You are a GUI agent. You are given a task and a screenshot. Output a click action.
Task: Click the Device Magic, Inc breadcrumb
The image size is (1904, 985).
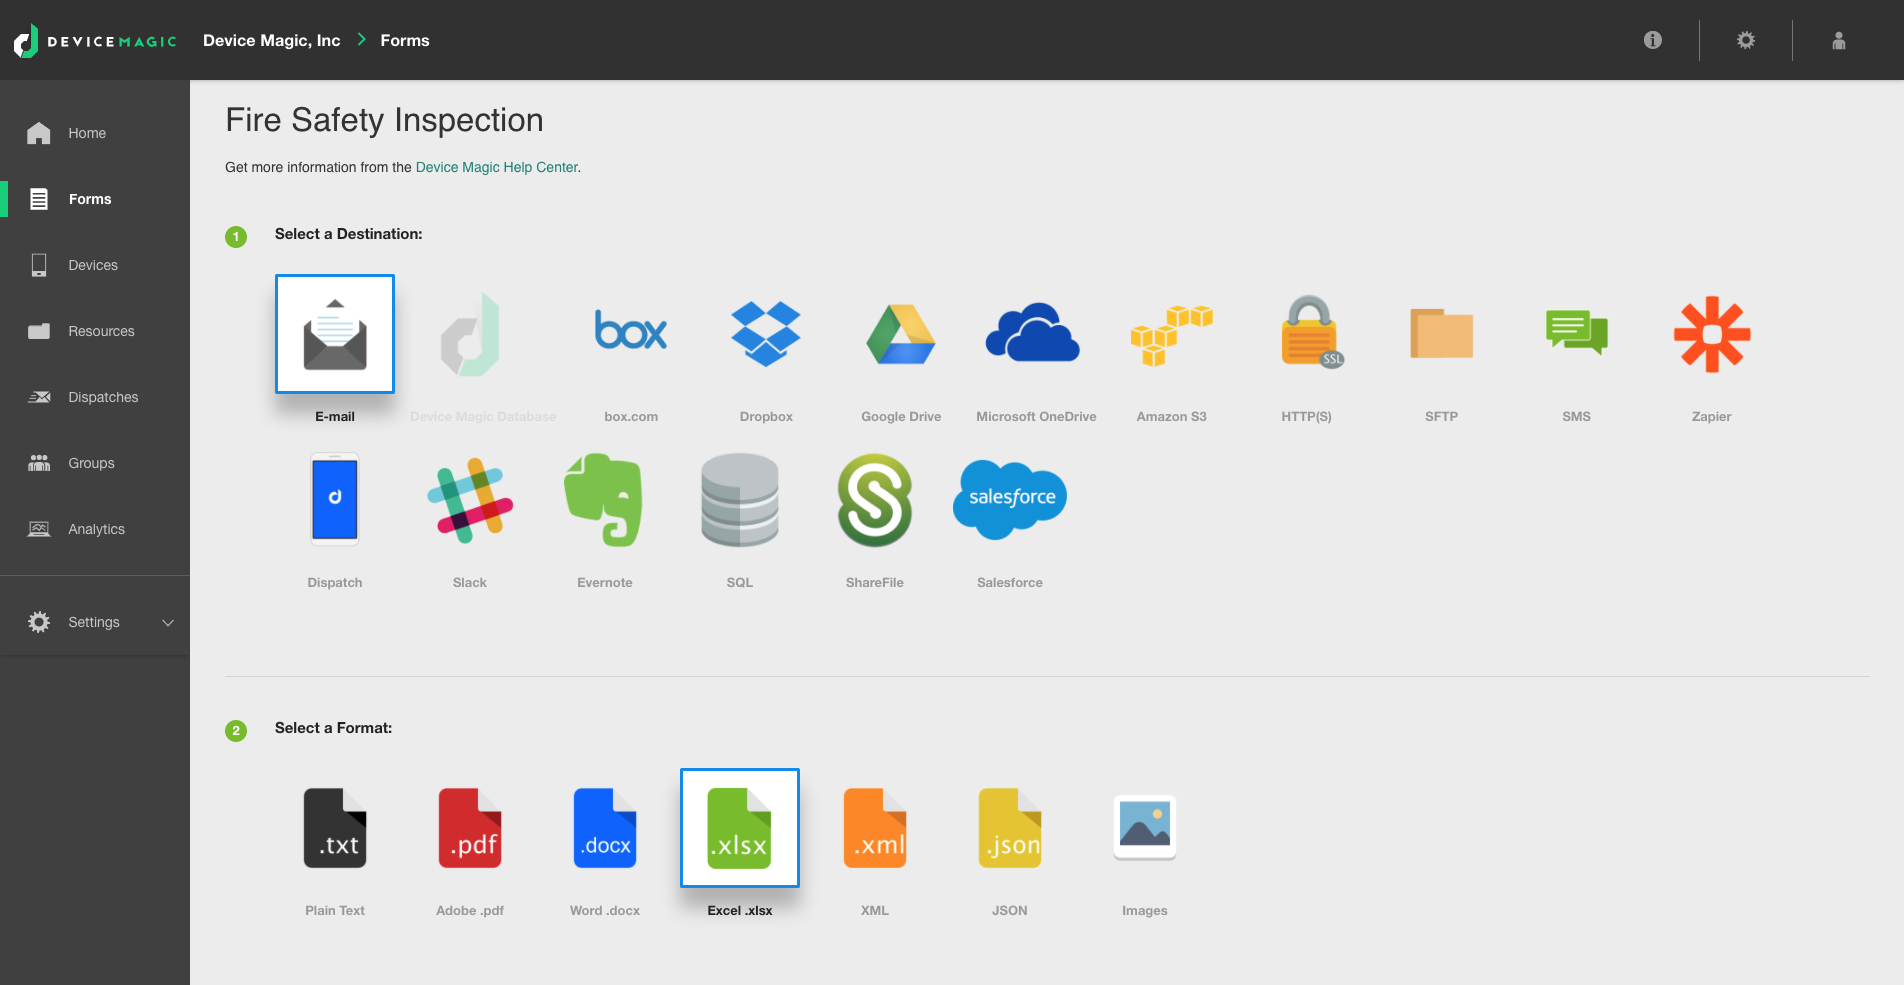pos(272,40)
